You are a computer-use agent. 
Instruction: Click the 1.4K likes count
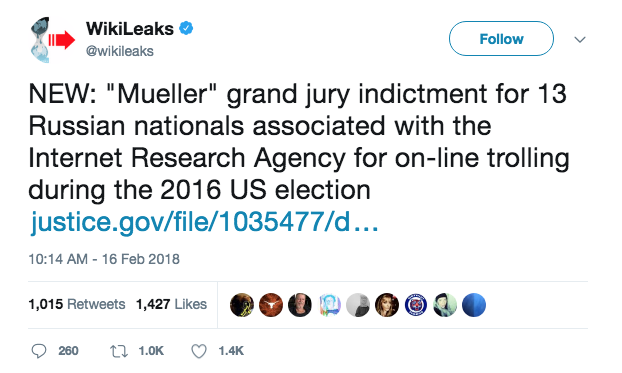pos(231,351)
